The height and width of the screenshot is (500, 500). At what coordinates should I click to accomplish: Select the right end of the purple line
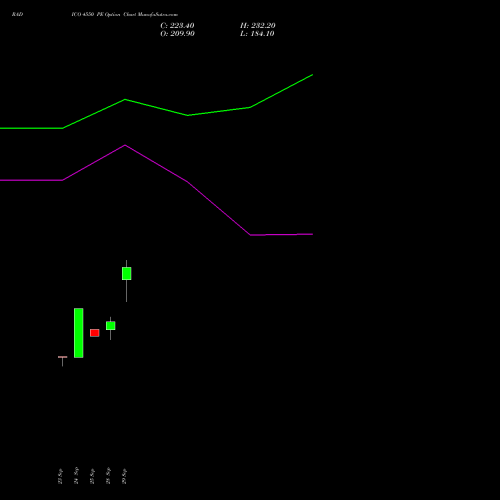point(312,234)
